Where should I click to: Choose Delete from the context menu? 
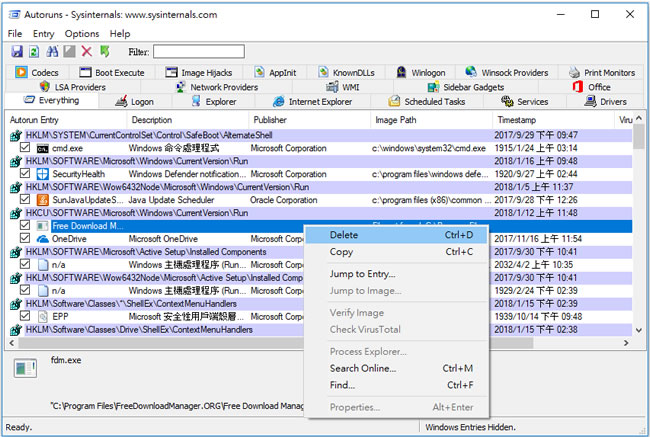(397, 235)
